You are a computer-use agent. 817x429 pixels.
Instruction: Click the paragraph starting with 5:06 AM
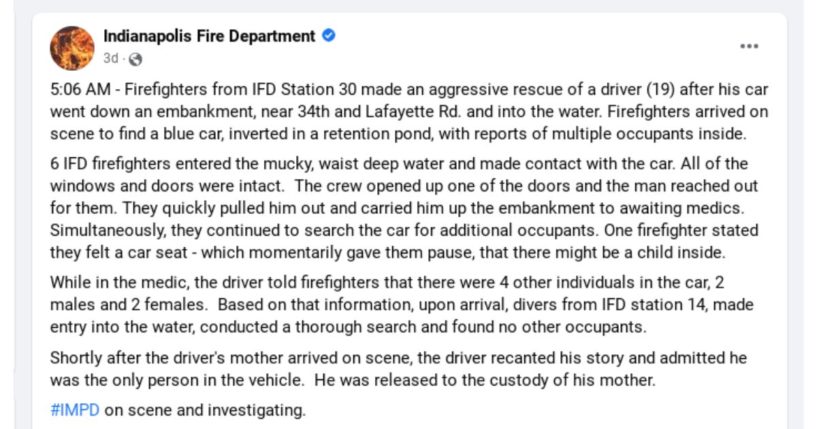409,112
